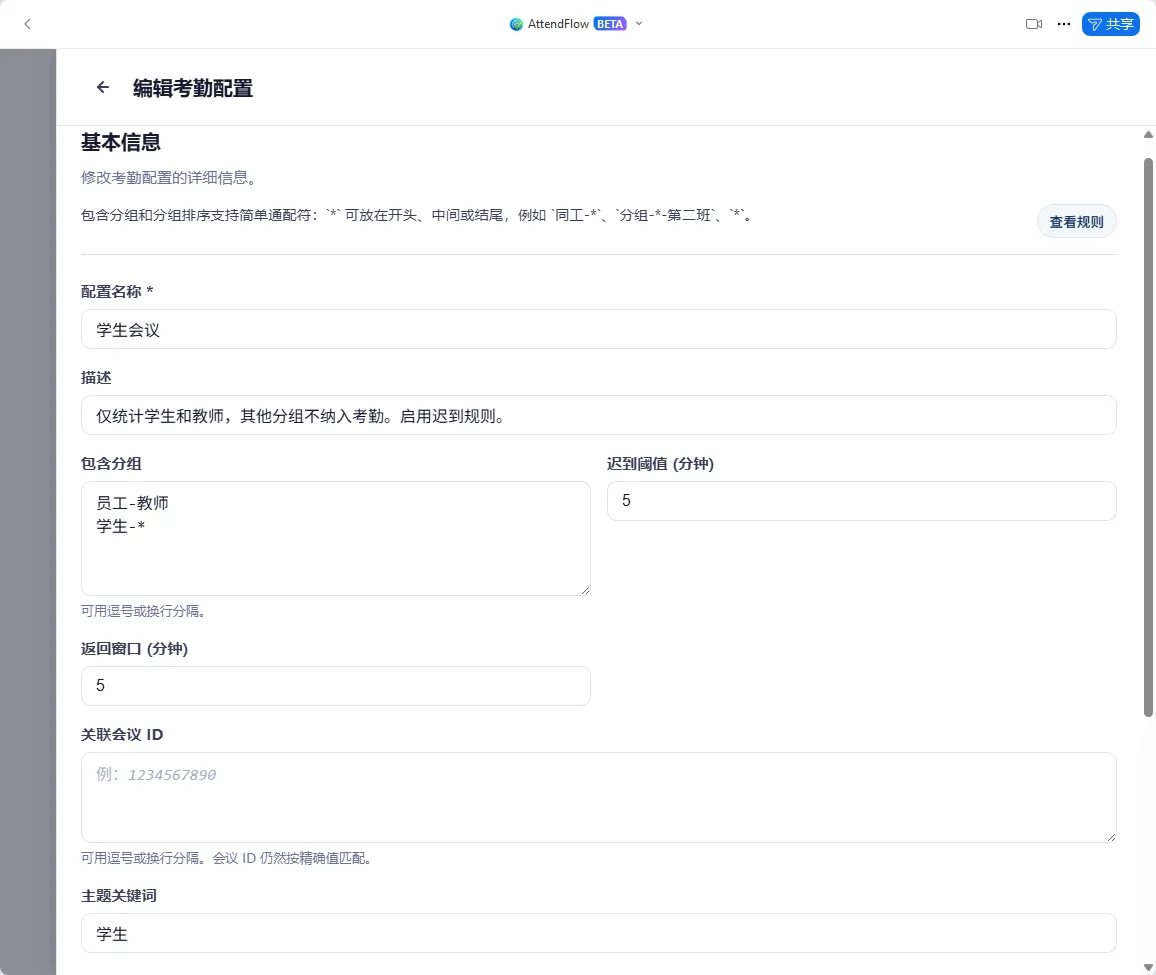This screenshot has width=1156, height=975.
Task: Click the BETA badge in title
Action: [x=610, y=24]
